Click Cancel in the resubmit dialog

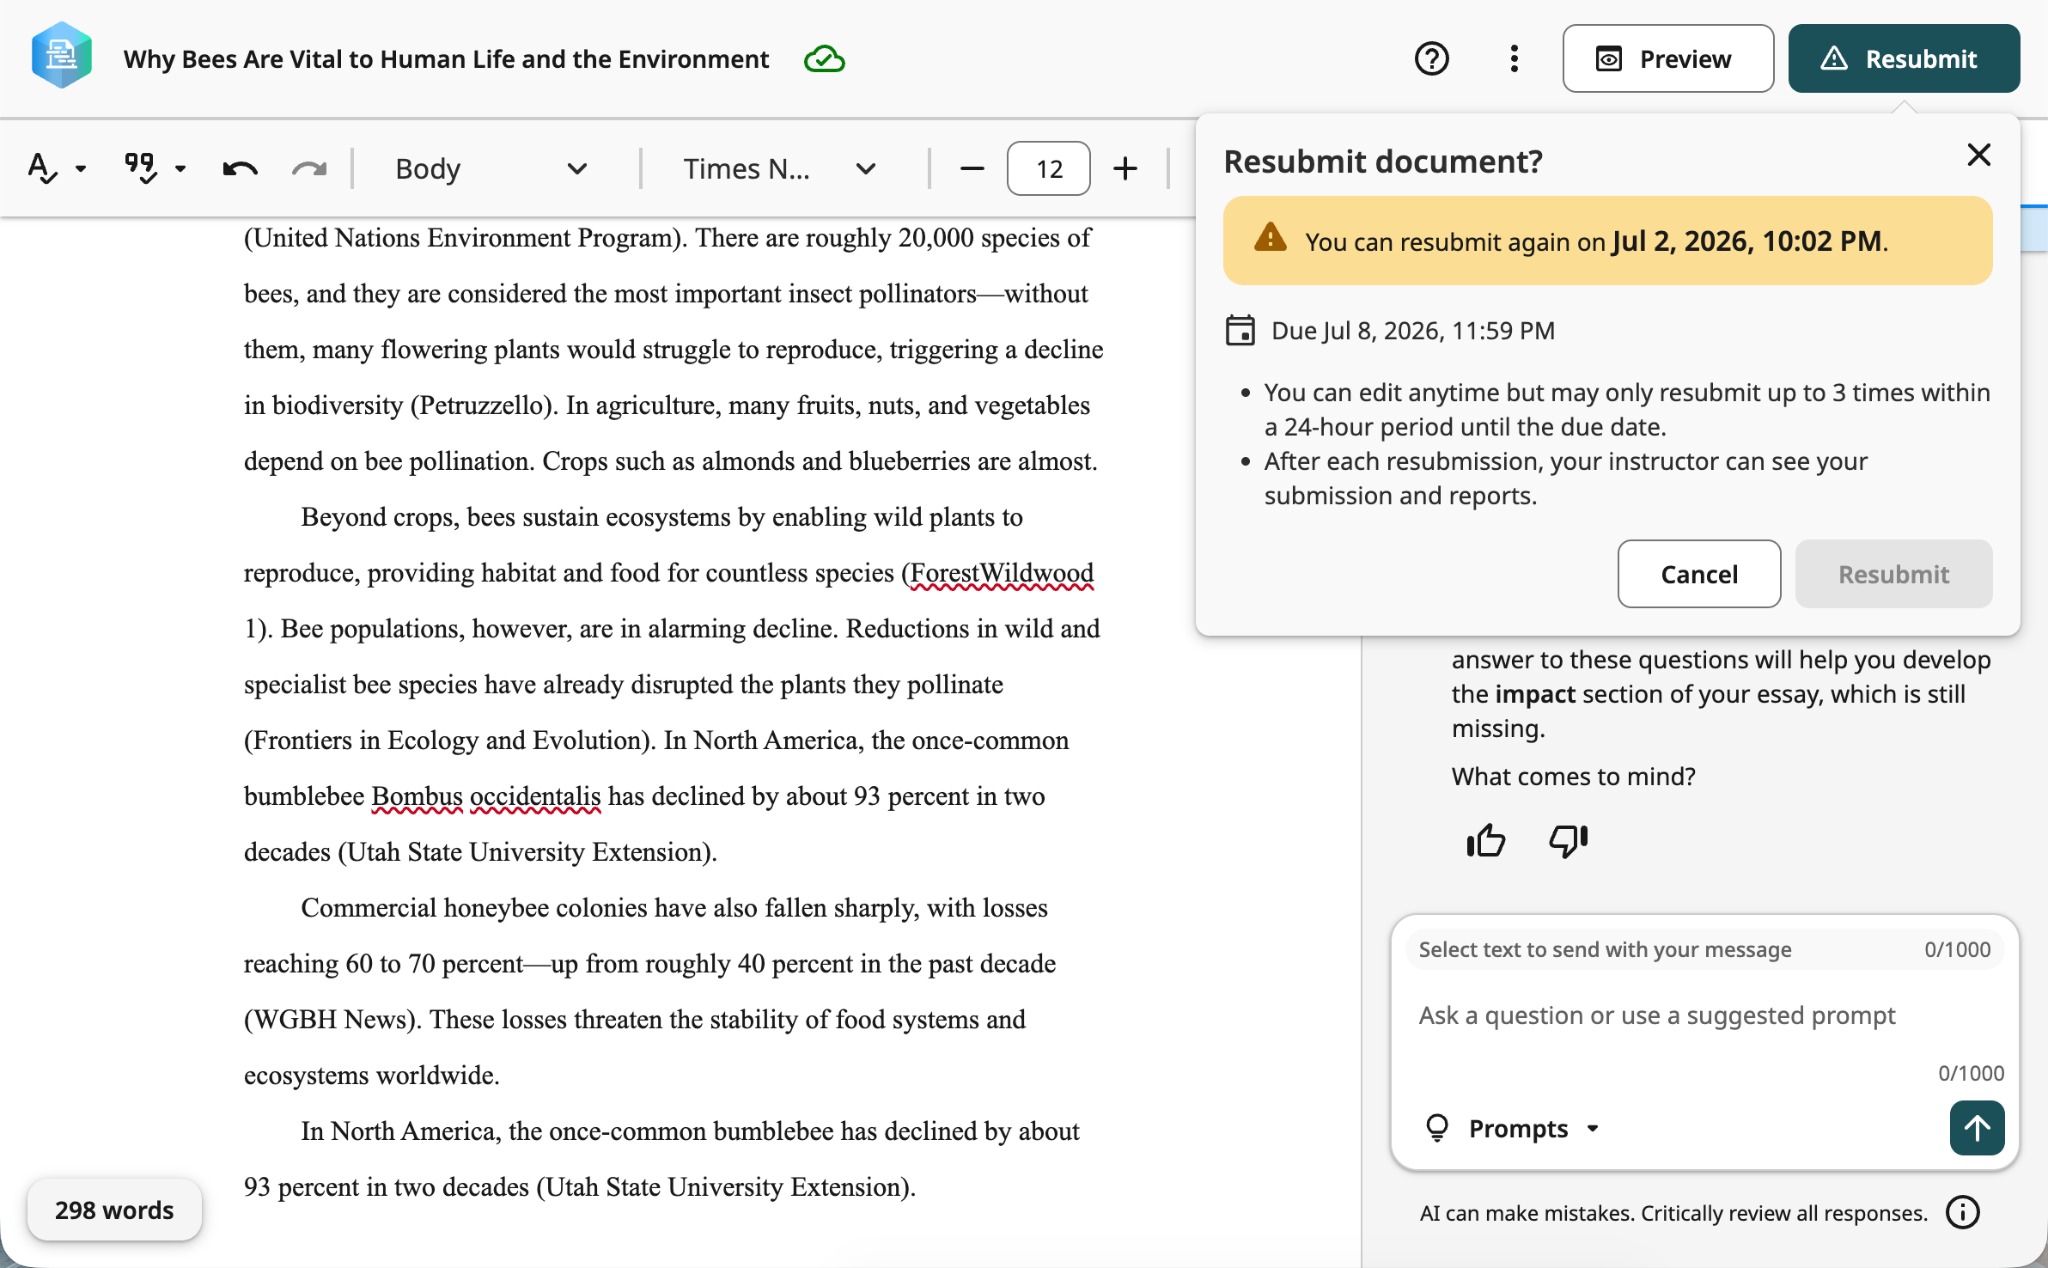[1699, 574]
